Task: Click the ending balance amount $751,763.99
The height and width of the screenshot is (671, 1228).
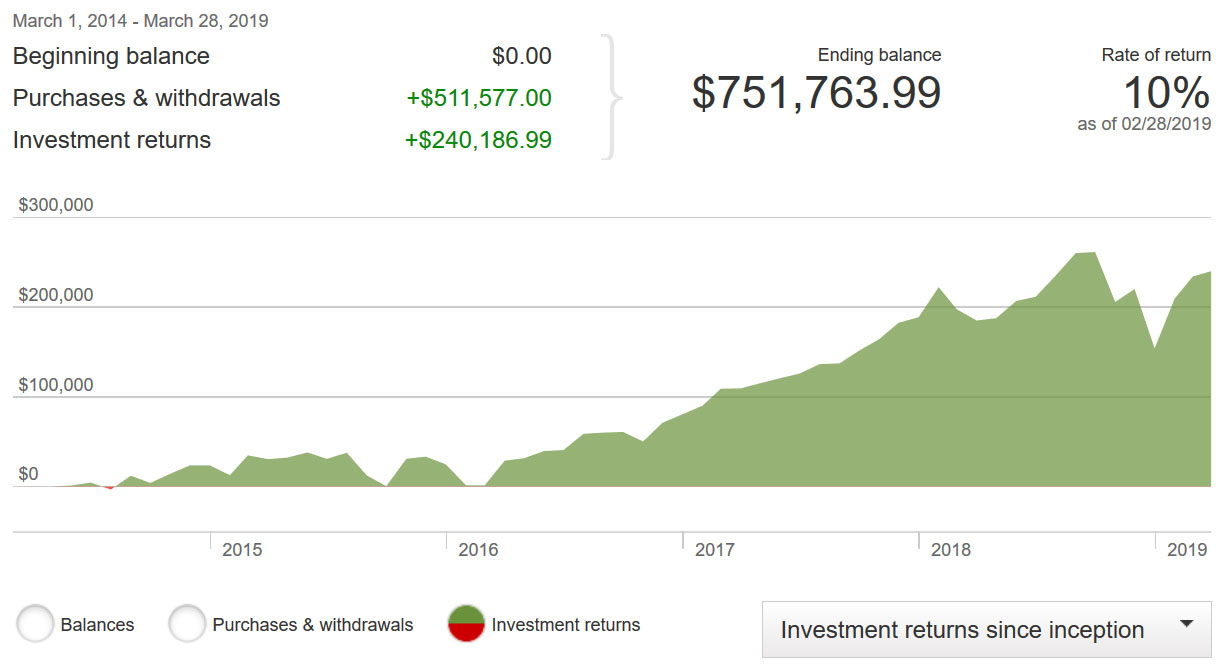Action: [x=816, y=93]
